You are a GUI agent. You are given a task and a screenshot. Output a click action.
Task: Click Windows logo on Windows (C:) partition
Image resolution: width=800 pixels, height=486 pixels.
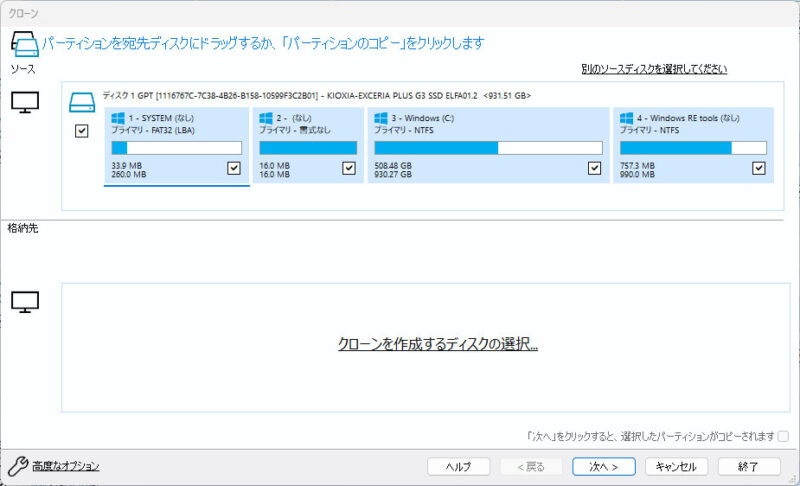380,118
